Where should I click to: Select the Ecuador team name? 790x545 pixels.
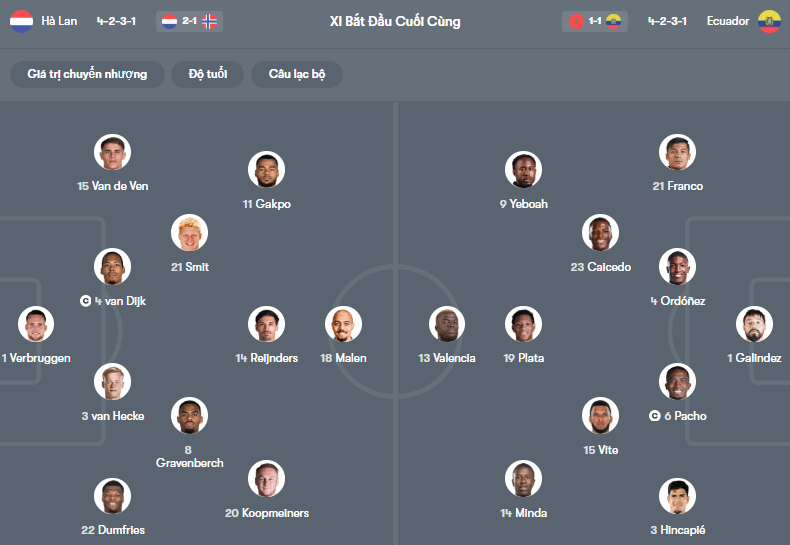(x=727, y=21)
